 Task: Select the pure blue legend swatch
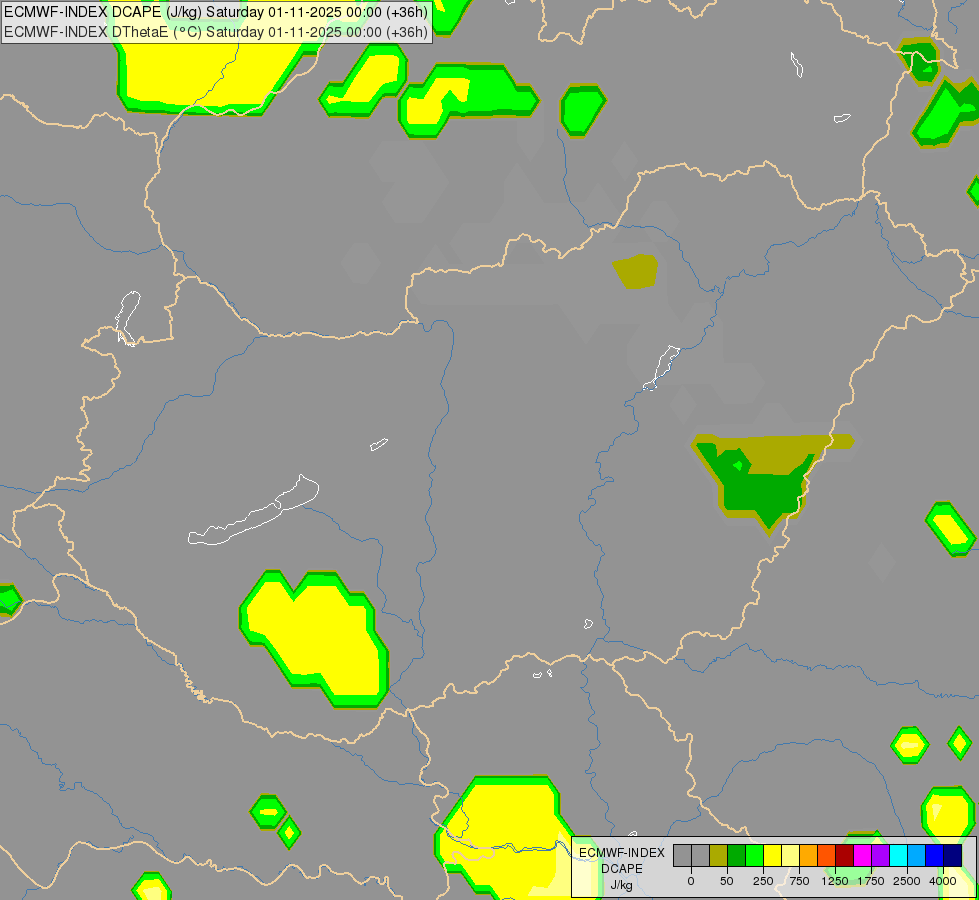[x=935, y=855]
